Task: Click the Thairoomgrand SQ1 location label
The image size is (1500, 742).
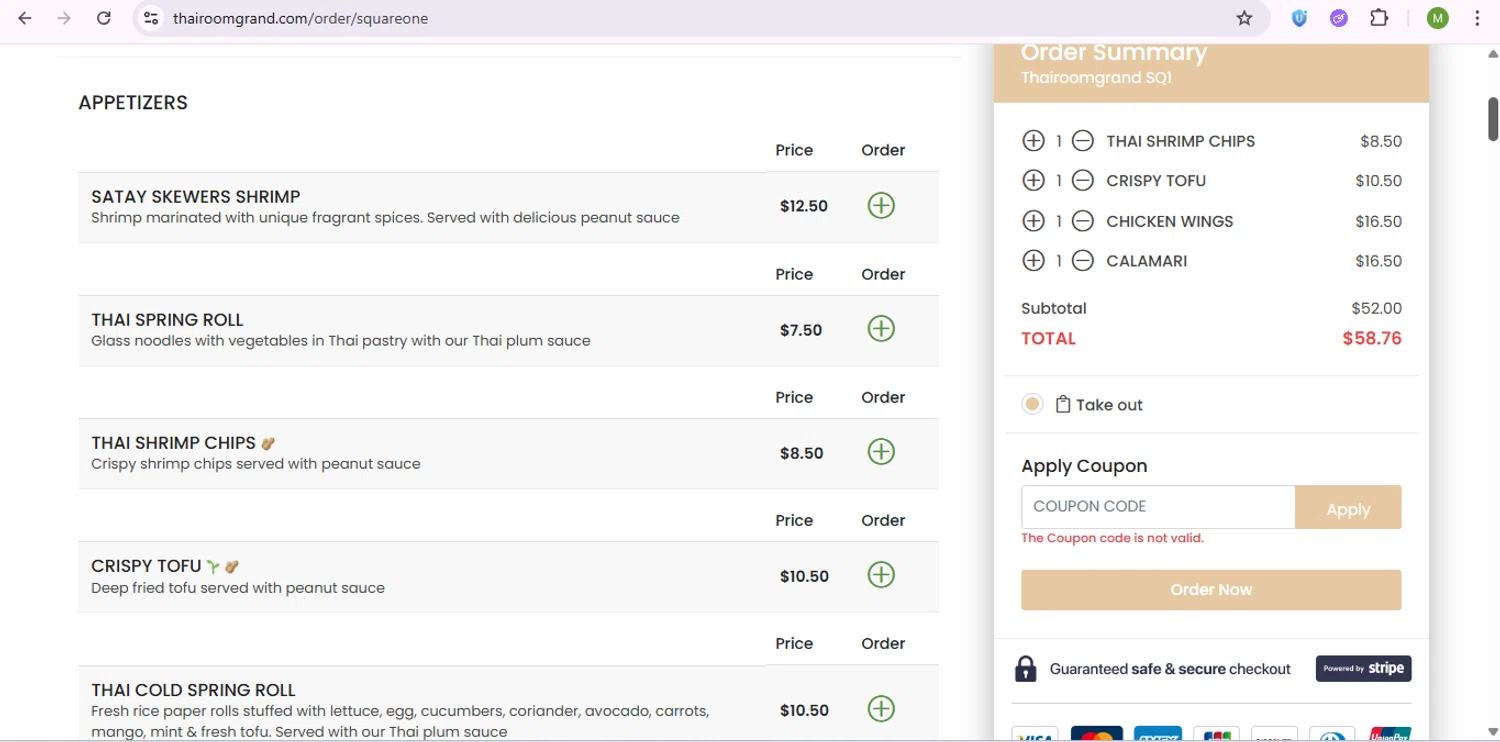Action: 1096,77
